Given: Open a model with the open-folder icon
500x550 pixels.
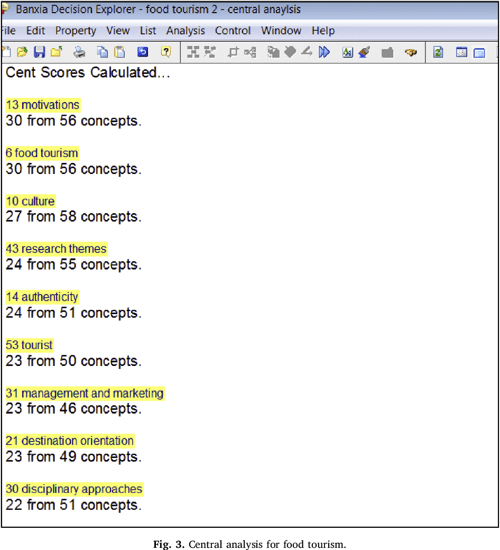Looking at the screenshot, I should [22, 52].
